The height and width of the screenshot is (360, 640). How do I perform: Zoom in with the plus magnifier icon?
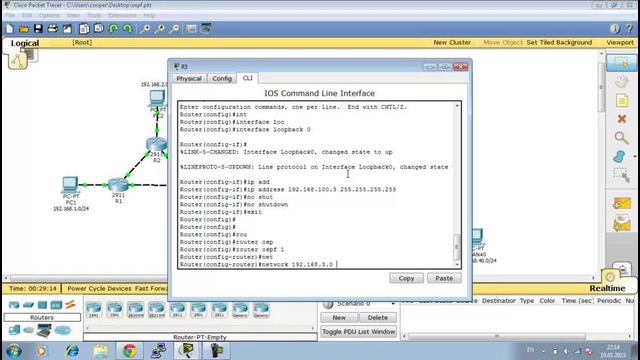(x=145, y=29)
